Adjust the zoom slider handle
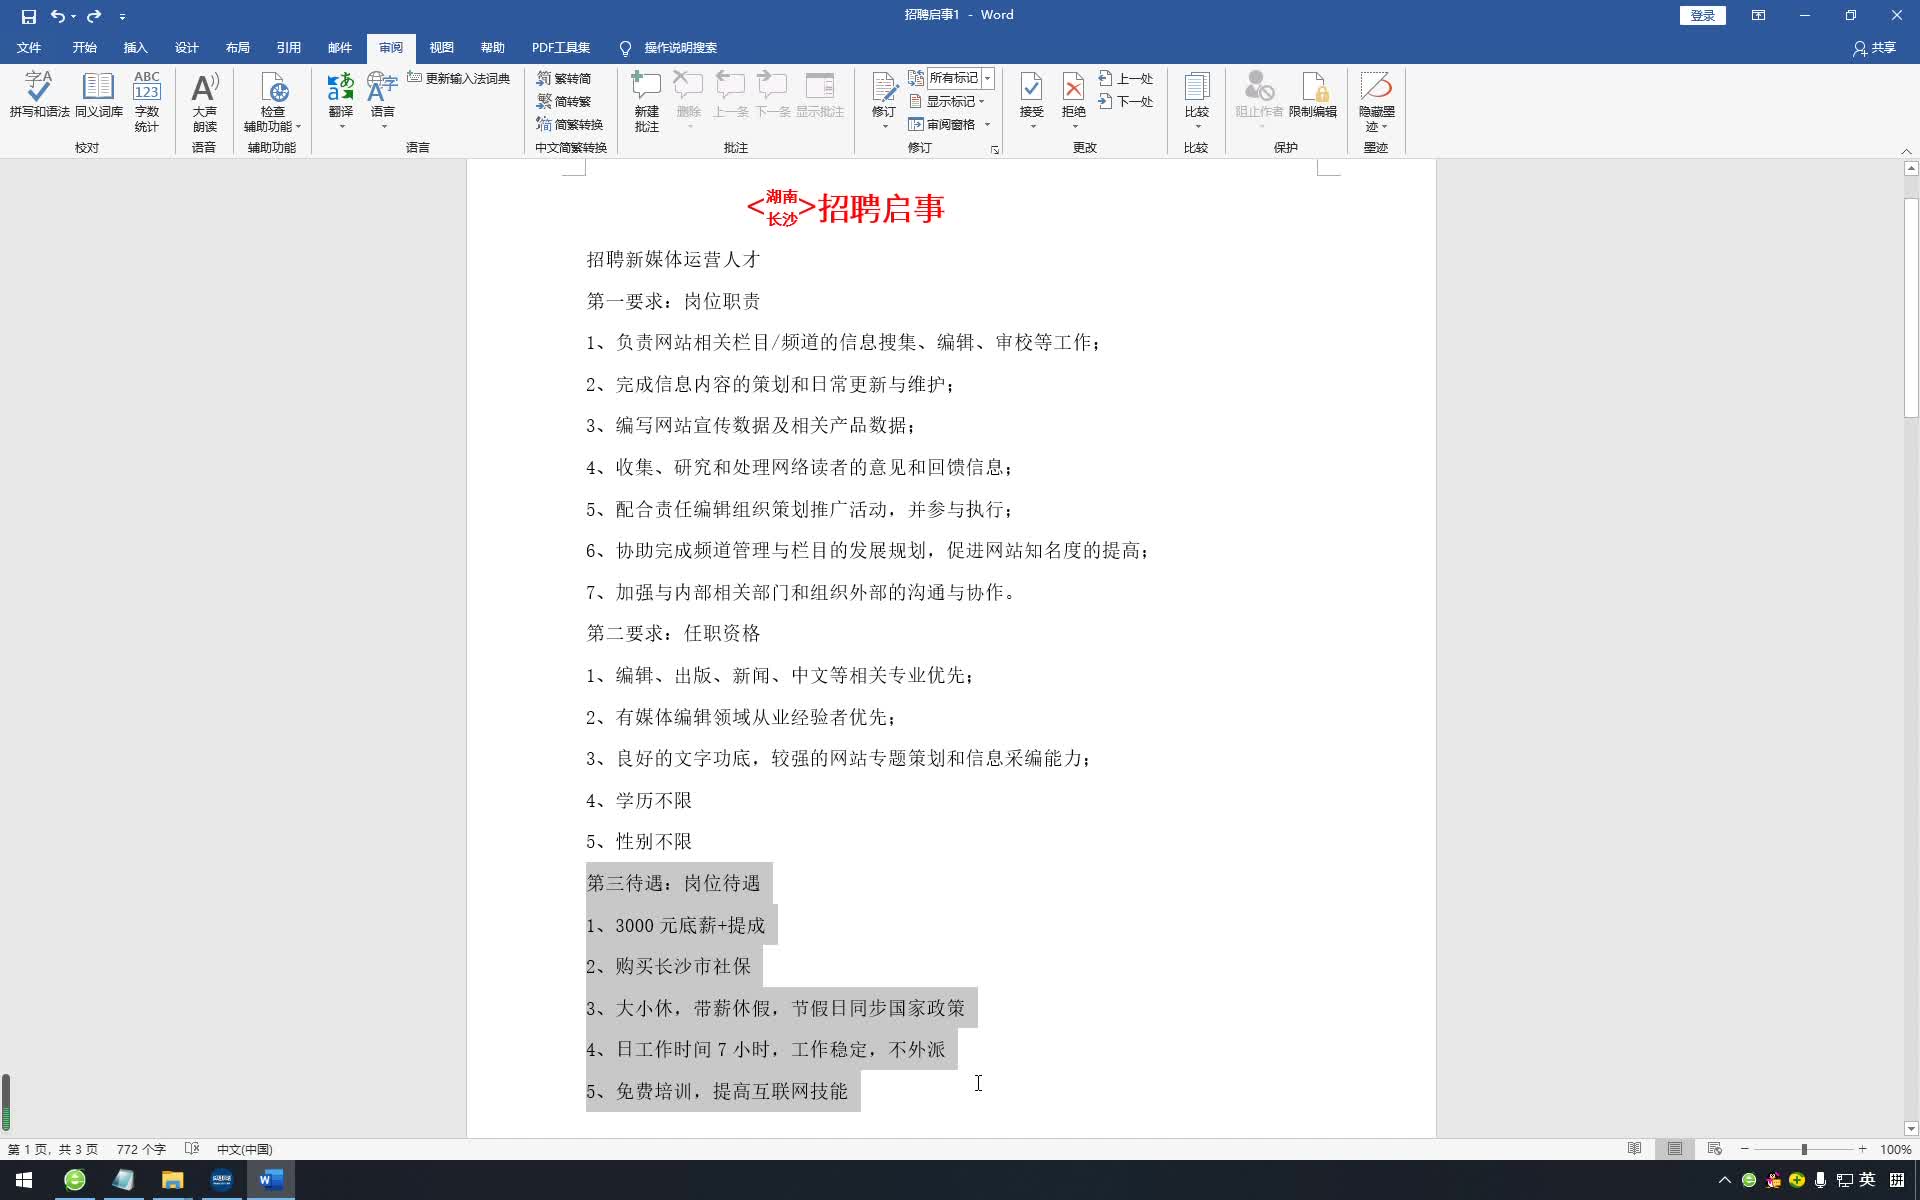The height and width of the screenshot is (1200, 1920). coord(1804,1149)
